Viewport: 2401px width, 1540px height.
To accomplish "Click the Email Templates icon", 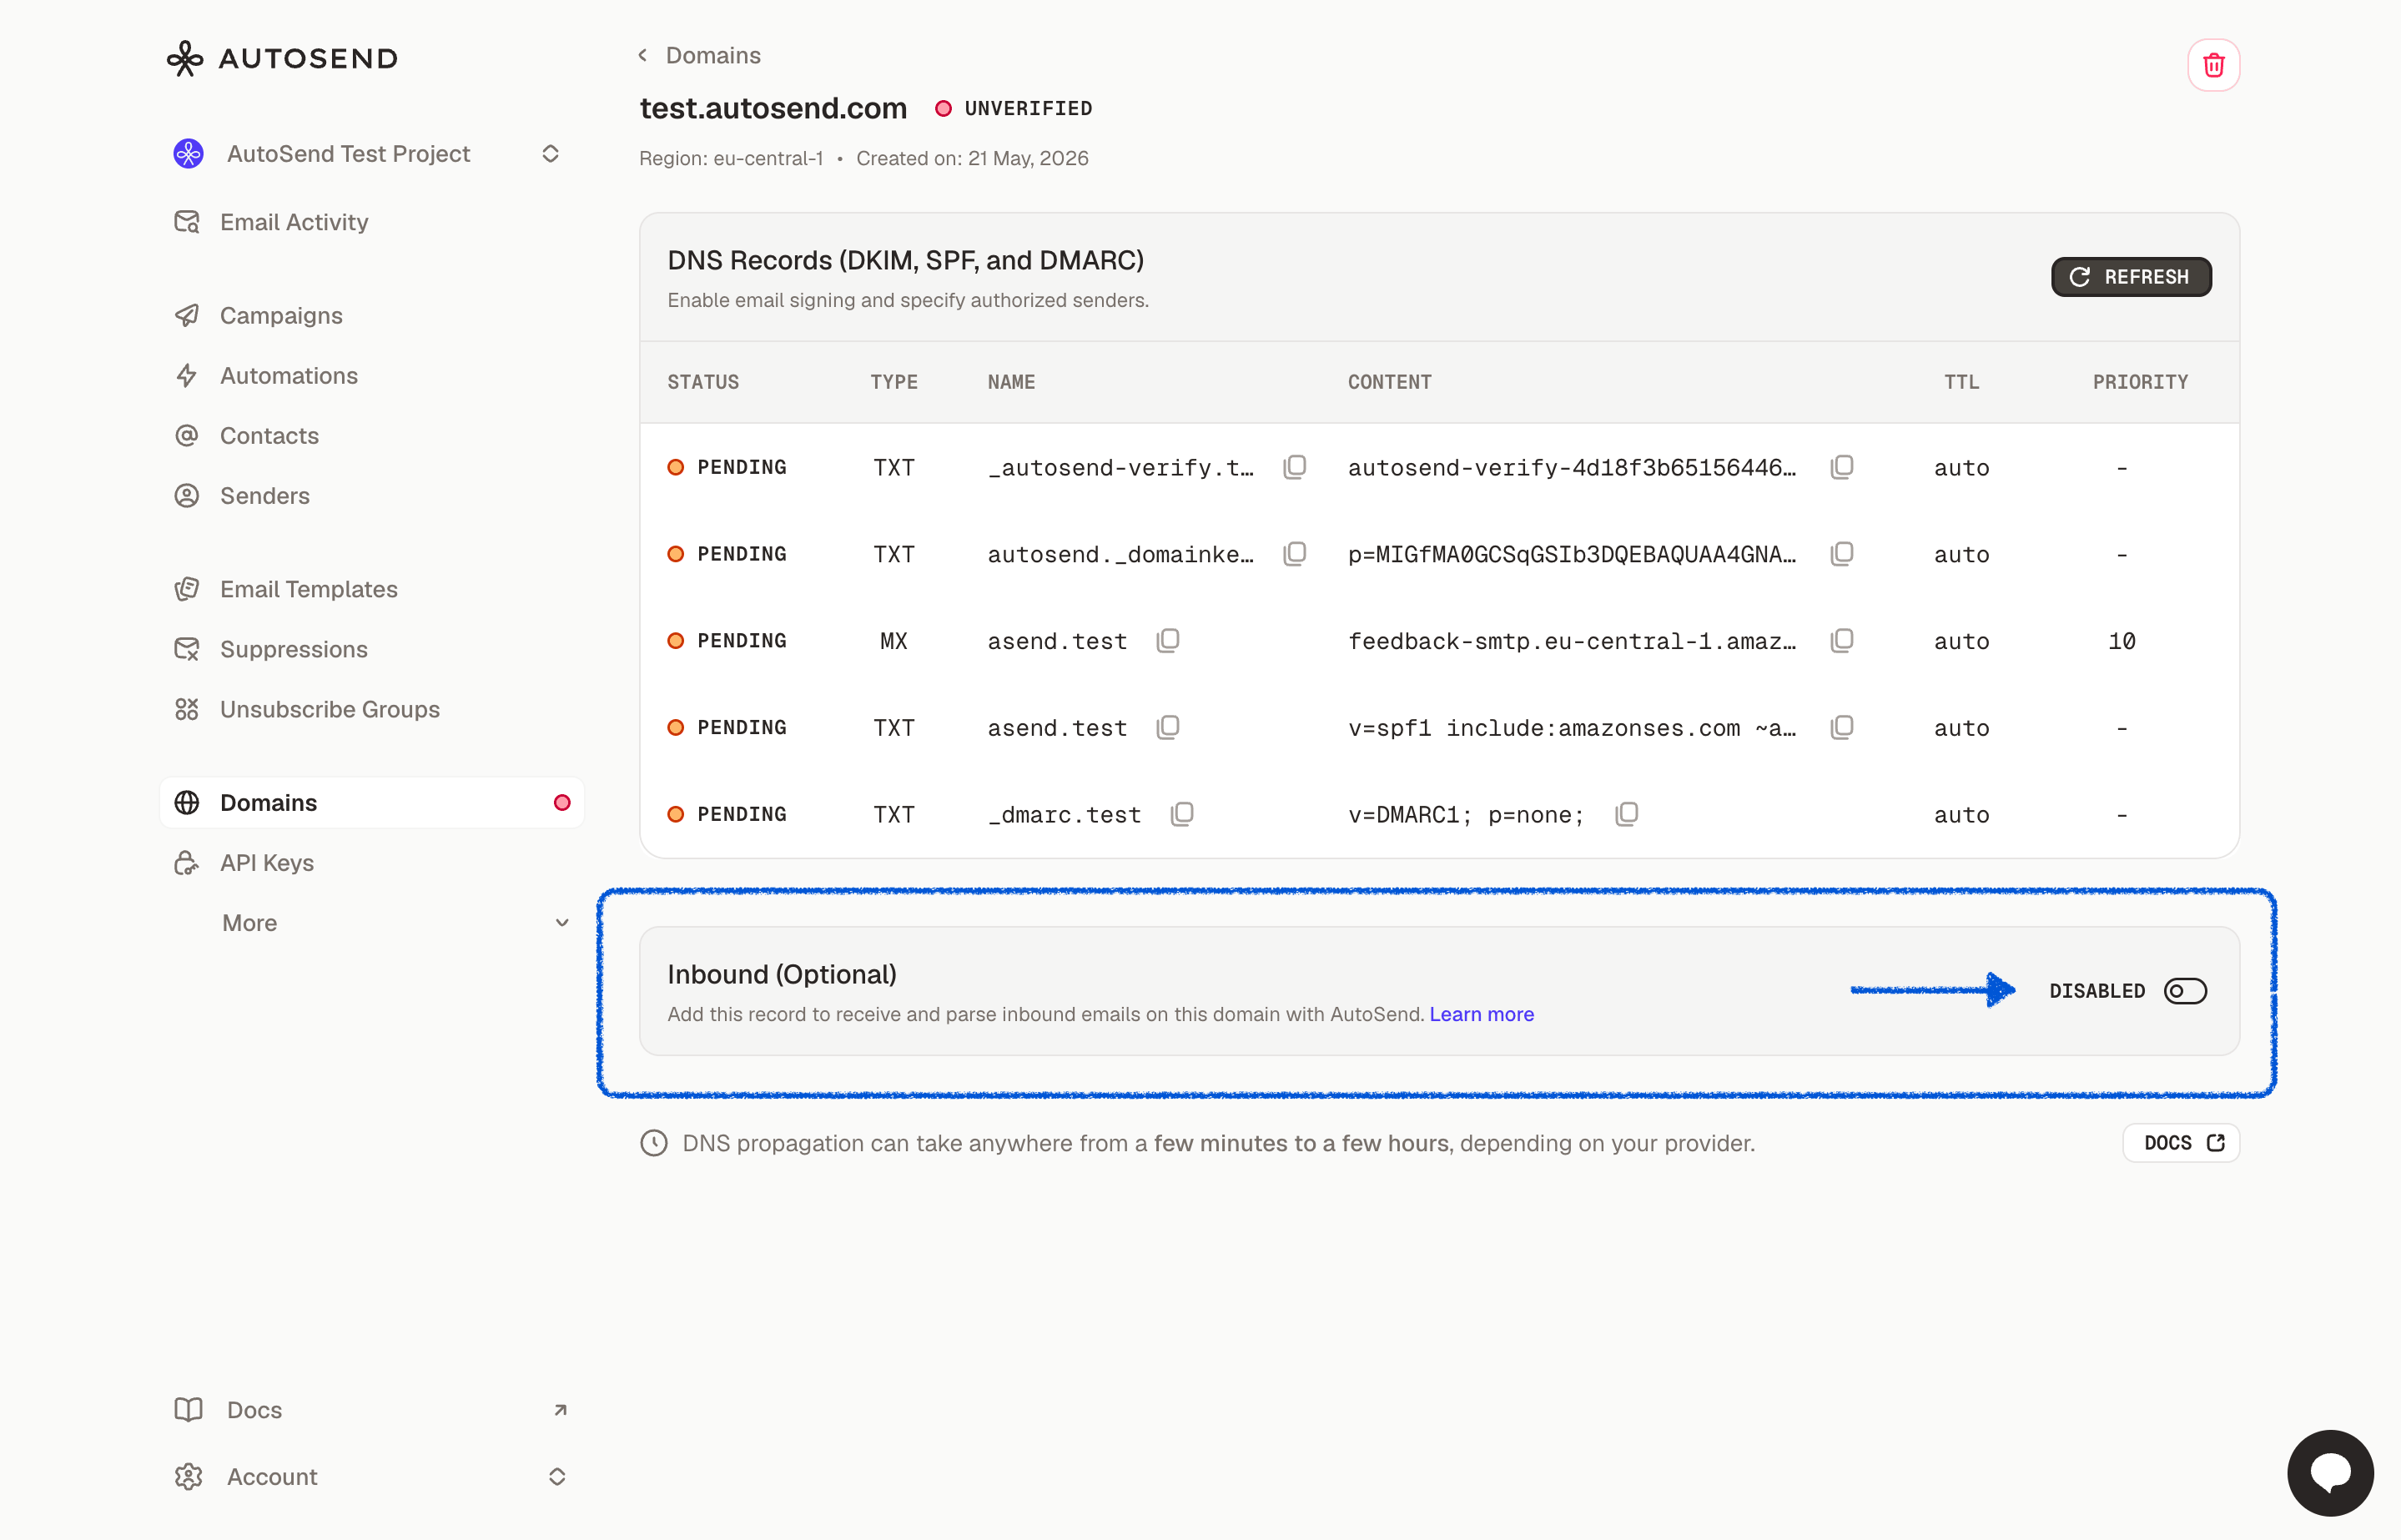I will point(187,589).
